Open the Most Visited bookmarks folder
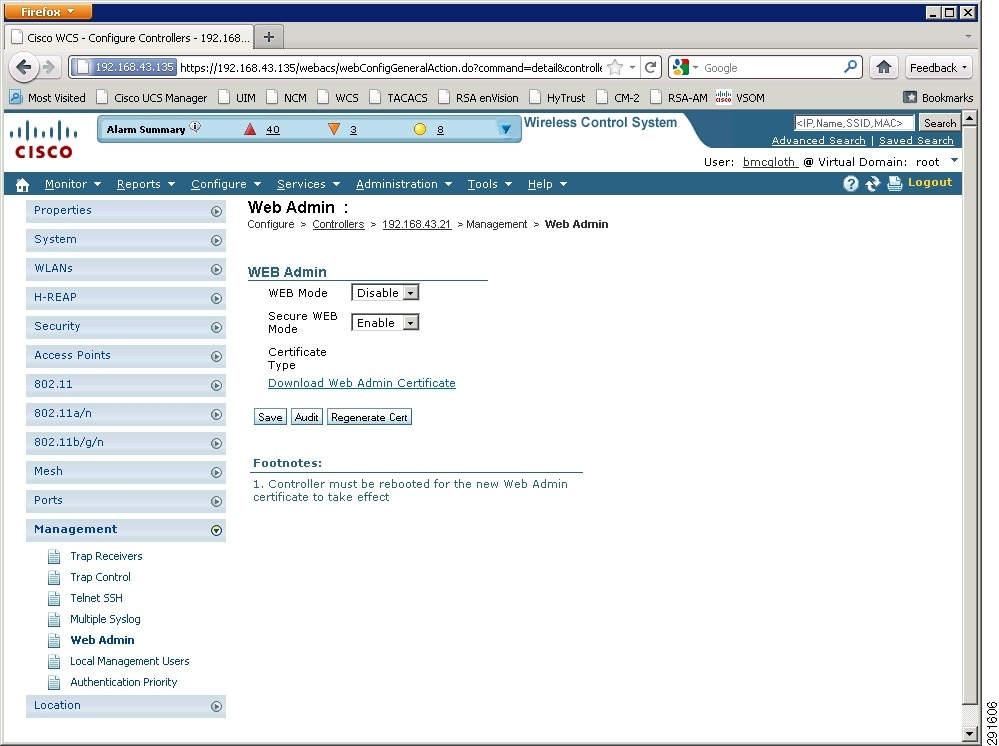Viewport: 999px width, 746px height. tap(47, 97)
